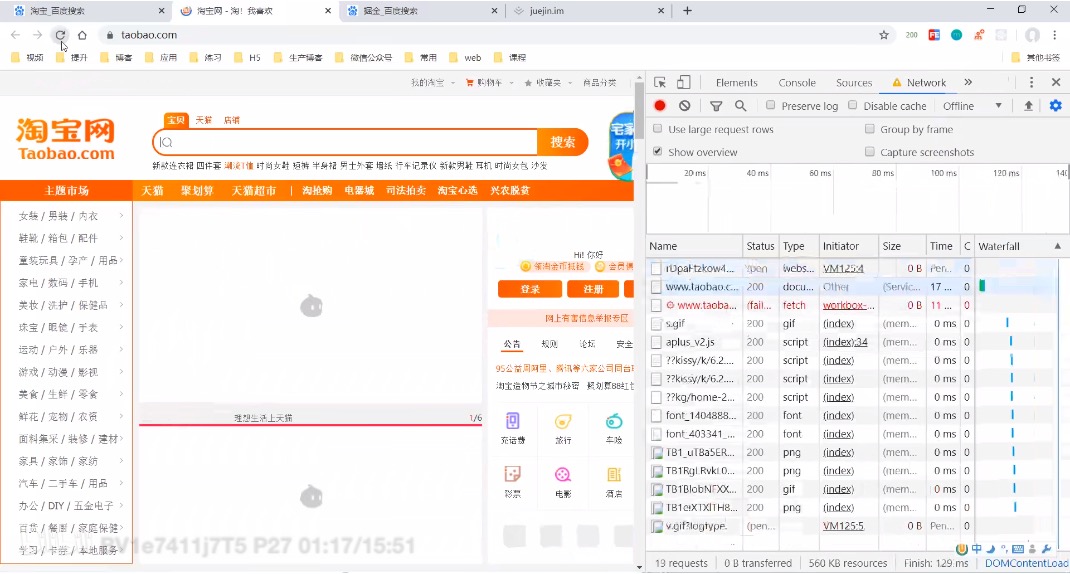The image size is (1070, 574).
Task: Open network search magnifier
Action: point(740,106)
